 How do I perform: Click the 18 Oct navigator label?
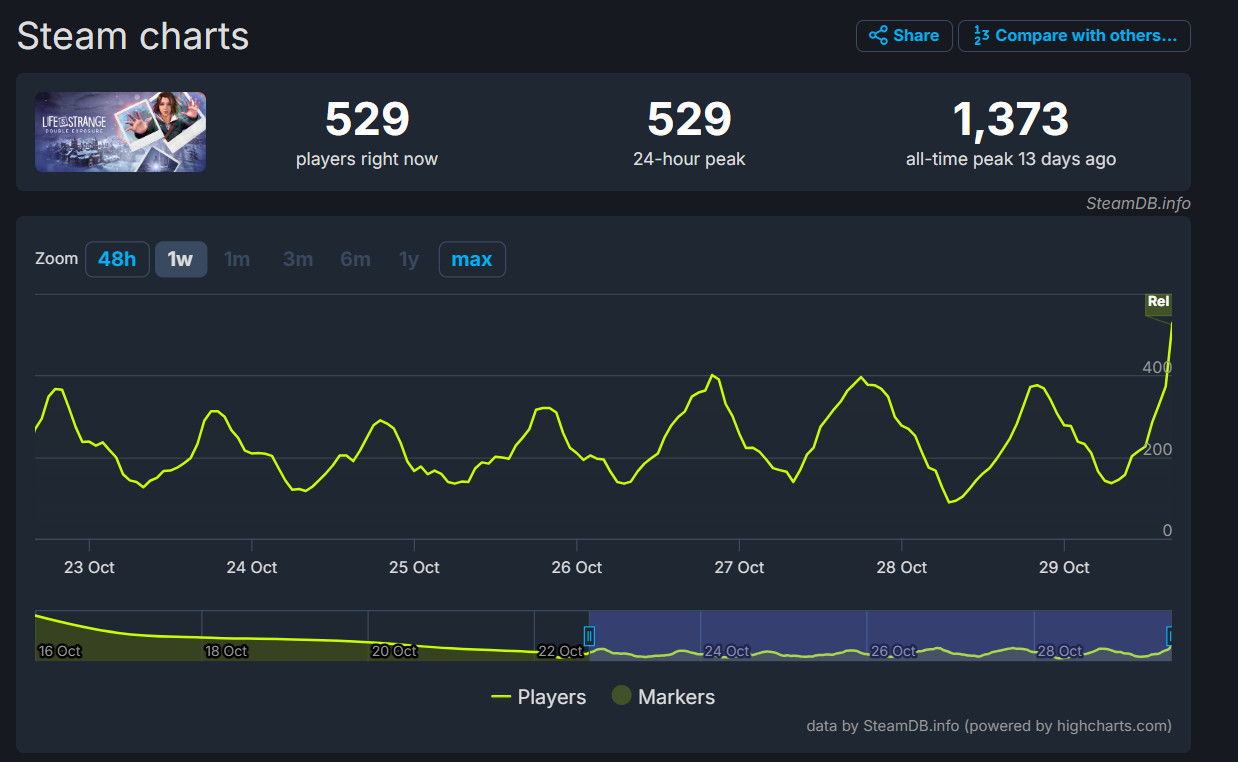[x=226, y=651]
